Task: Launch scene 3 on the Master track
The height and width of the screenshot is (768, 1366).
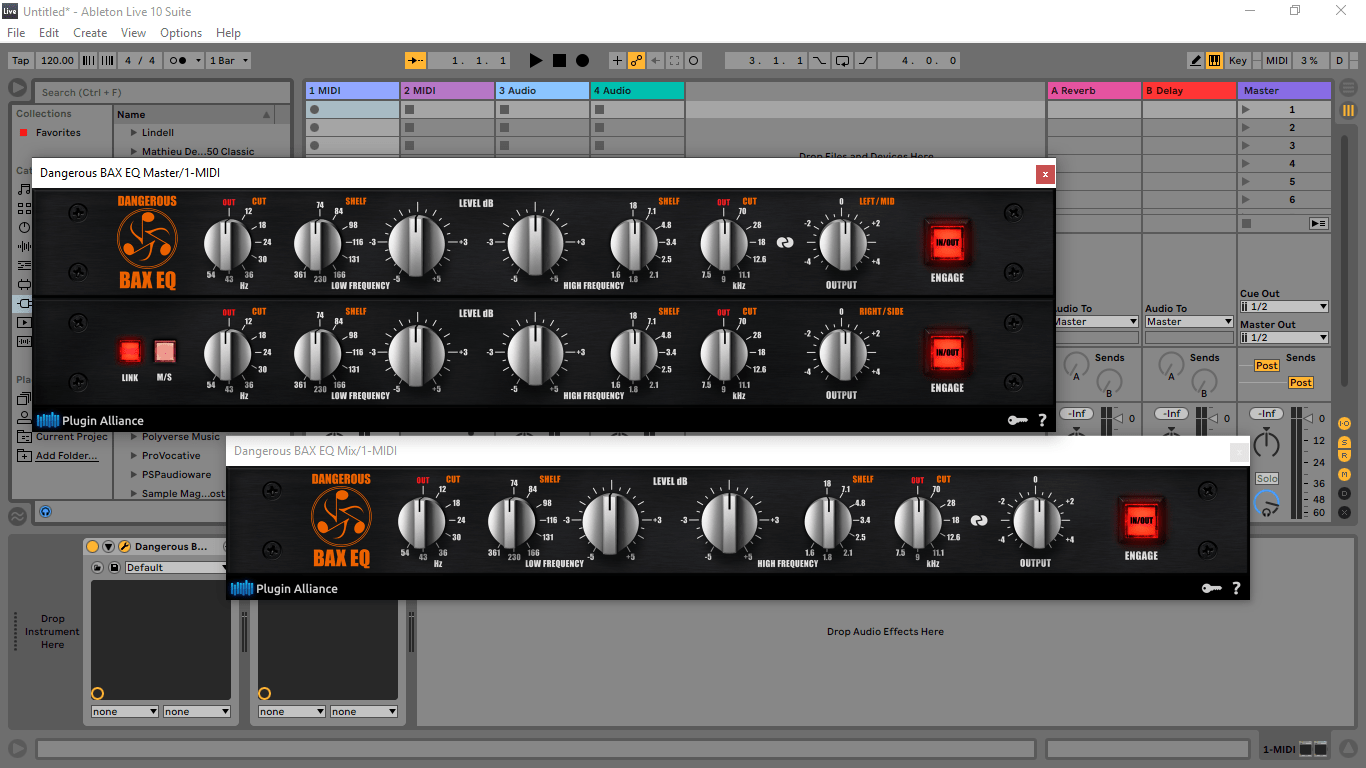Action: [x=1245, y=146]
